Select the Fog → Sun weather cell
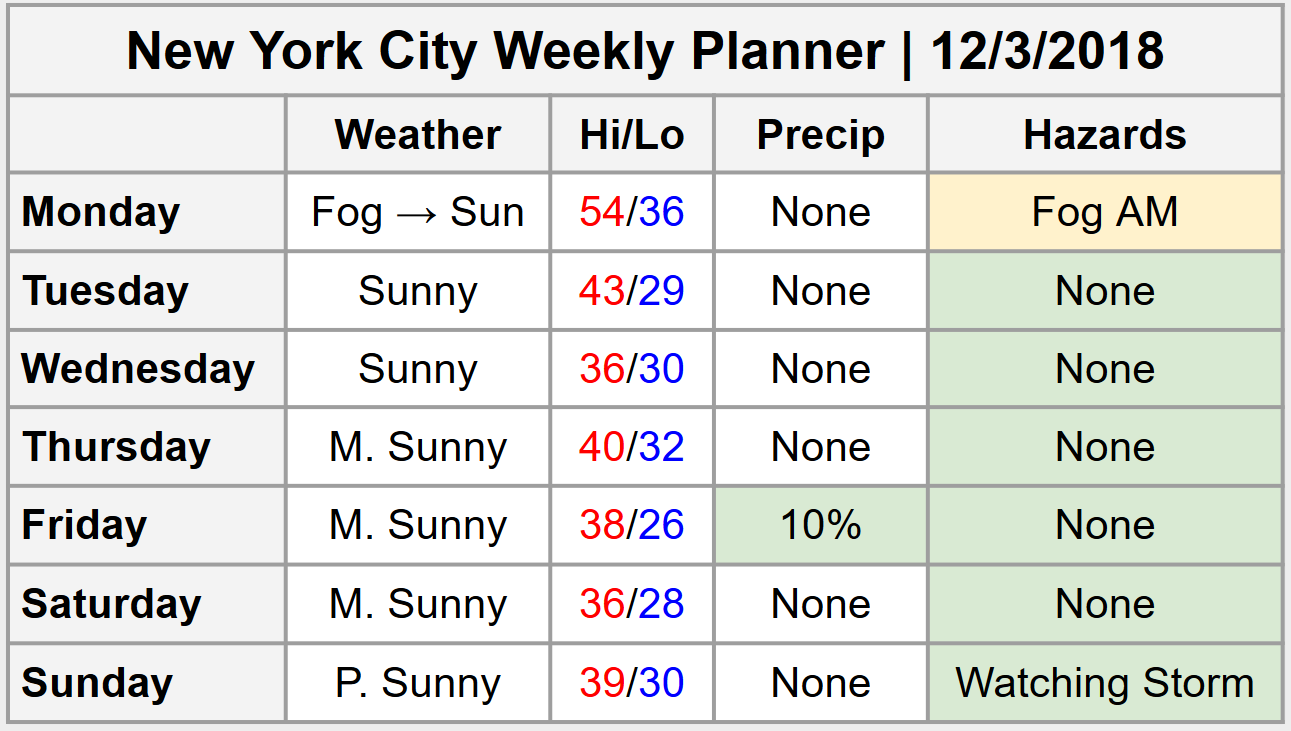This screenshot has height=731, width=1291. (x=418, y=212)
